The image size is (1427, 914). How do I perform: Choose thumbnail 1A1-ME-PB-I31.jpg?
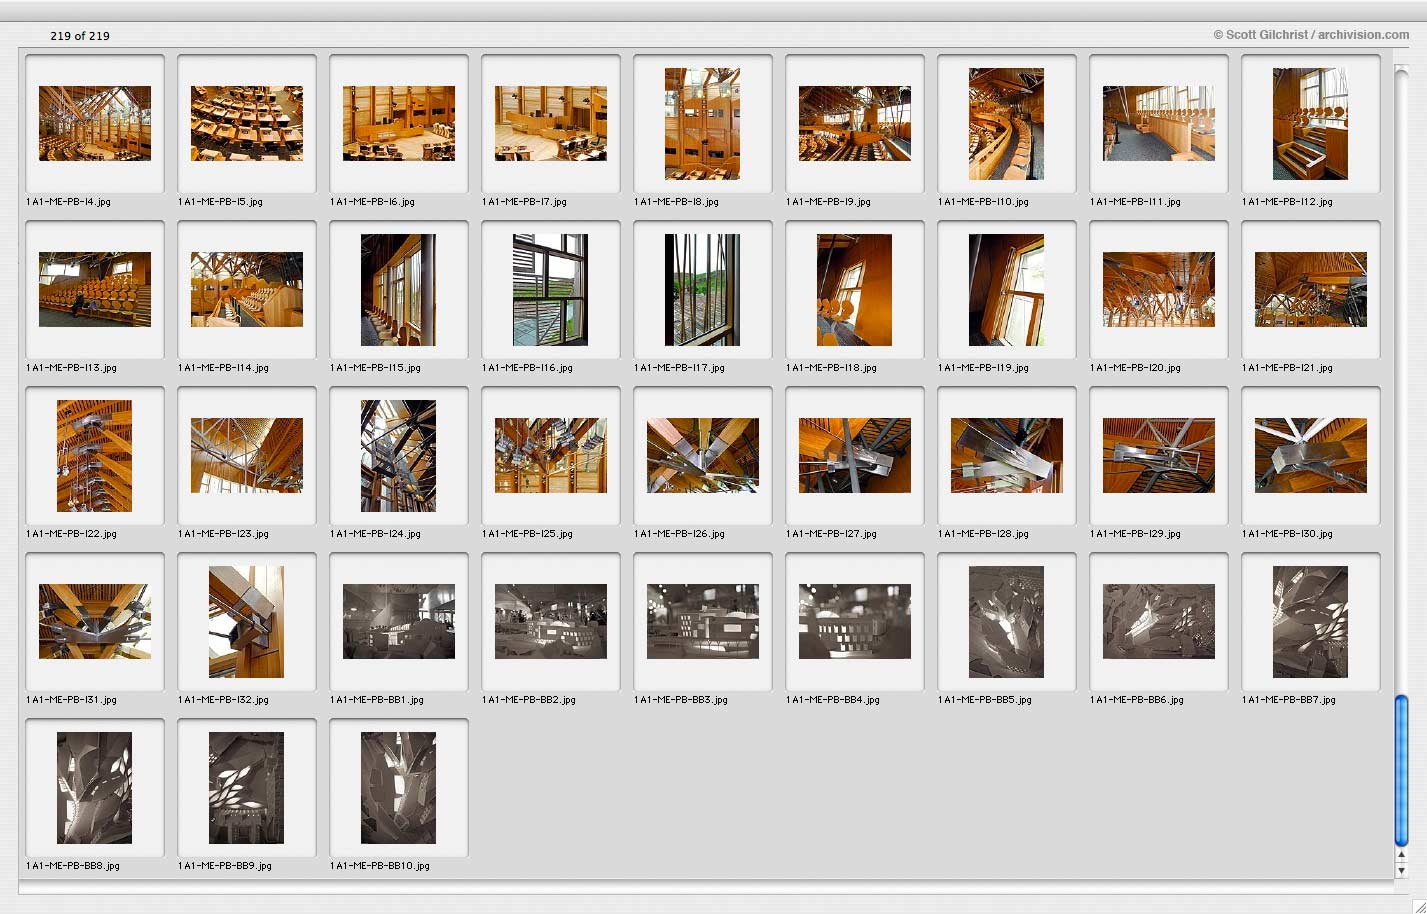click(95, 622)
